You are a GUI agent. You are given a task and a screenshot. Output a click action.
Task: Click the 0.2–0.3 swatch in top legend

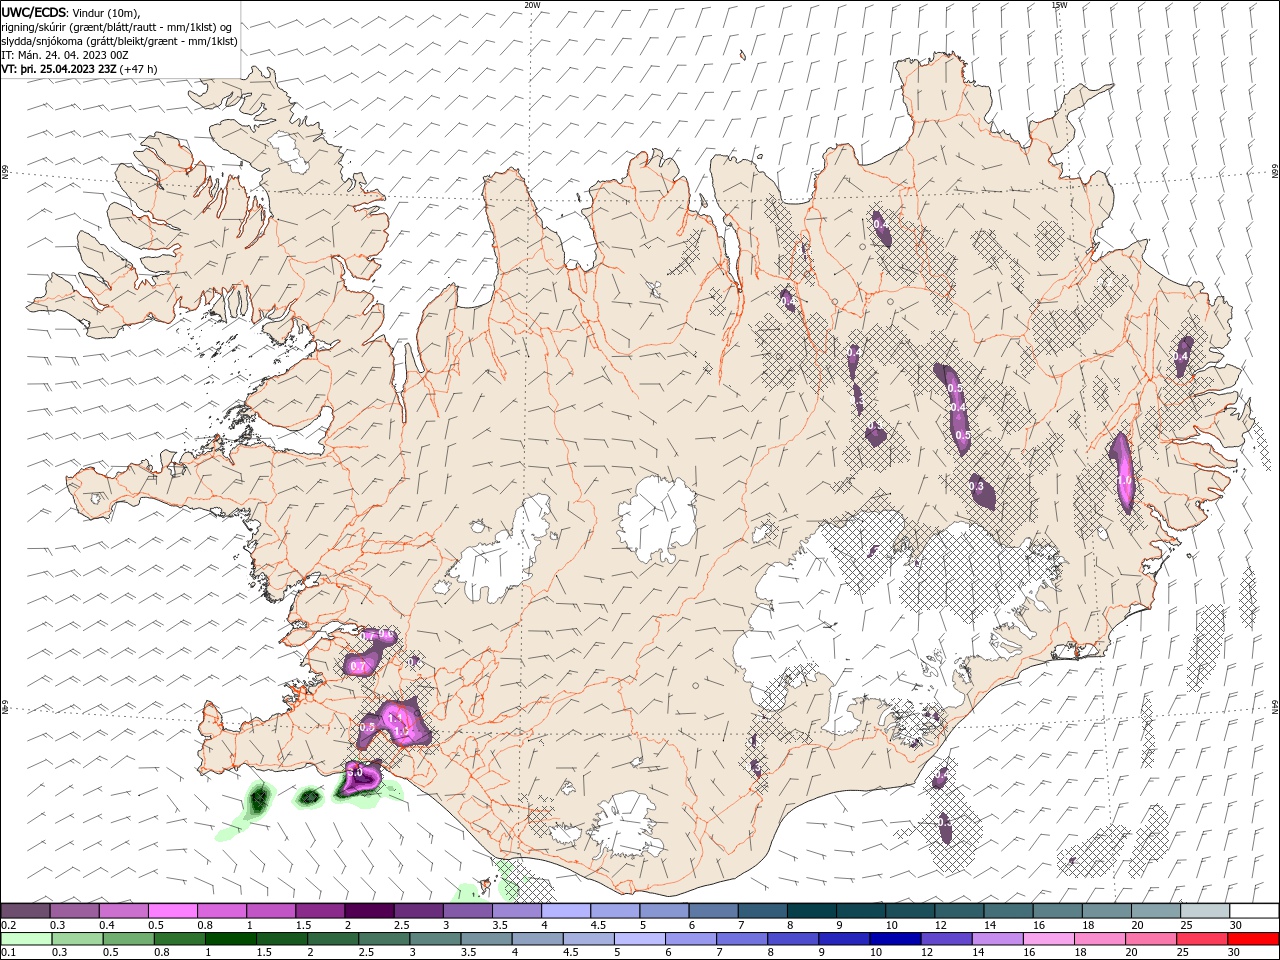(25, 910)
